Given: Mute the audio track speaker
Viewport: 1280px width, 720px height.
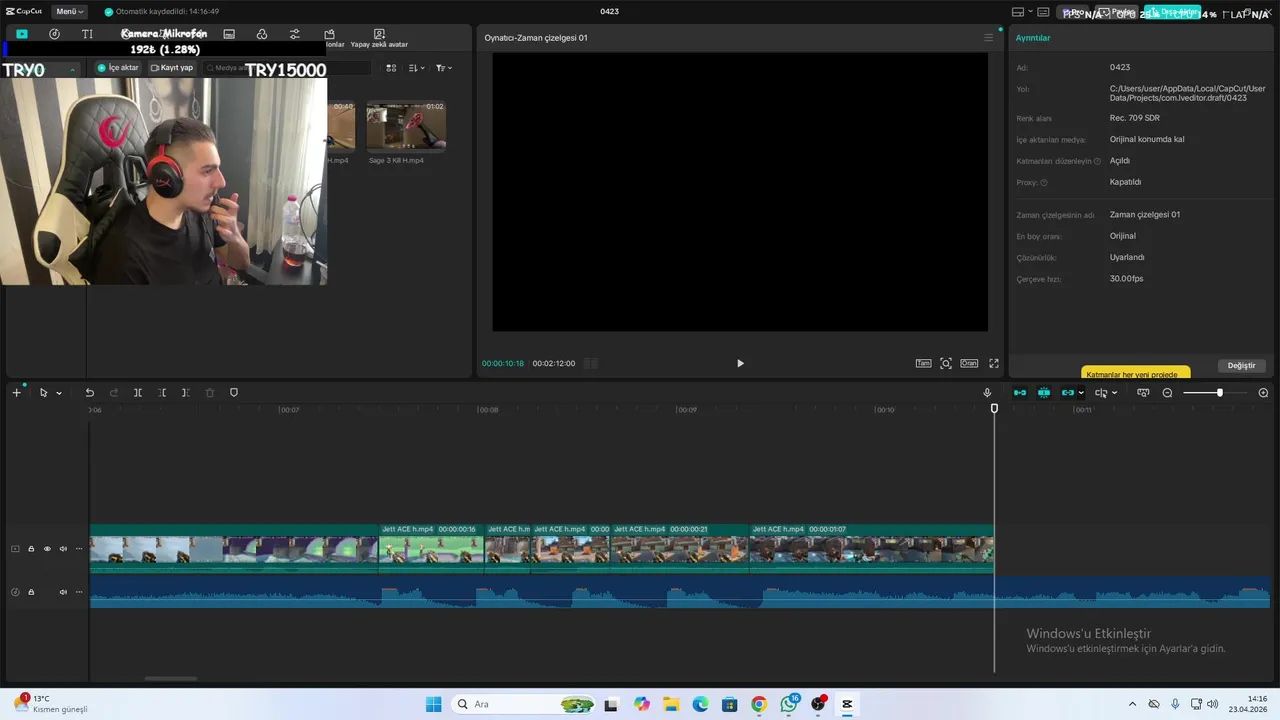Looking at the screenshot, I should pos(63,592).
